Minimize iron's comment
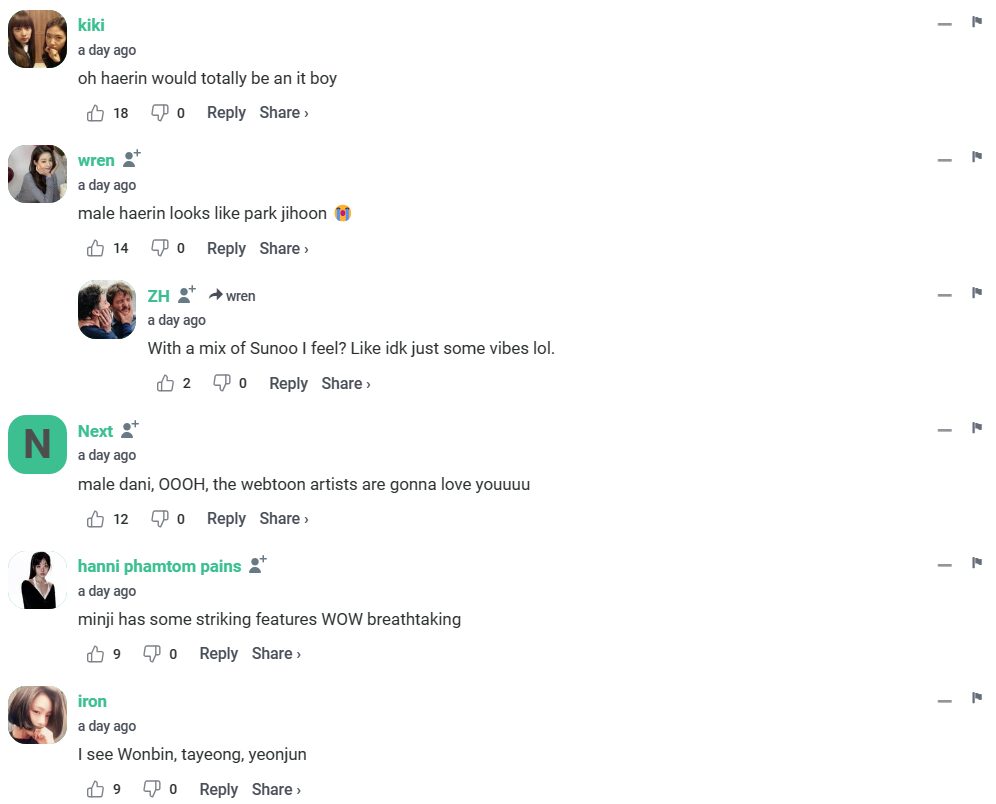The height and width of the screenshot is (804, 996). 944,700
